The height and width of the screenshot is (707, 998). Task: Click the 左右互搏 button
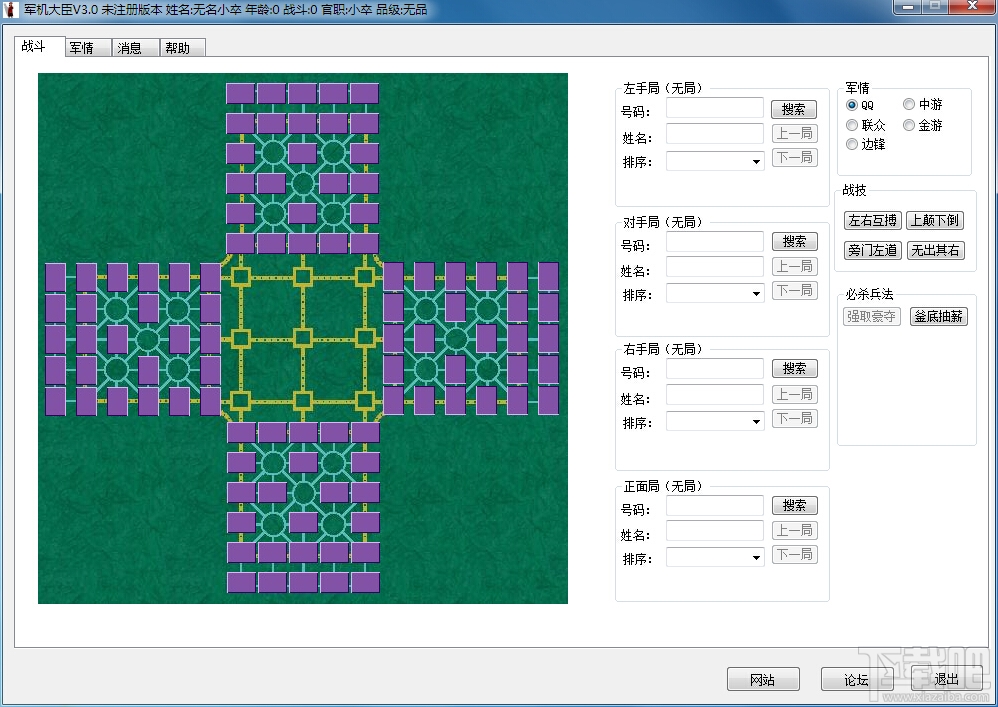pos(873,221)
